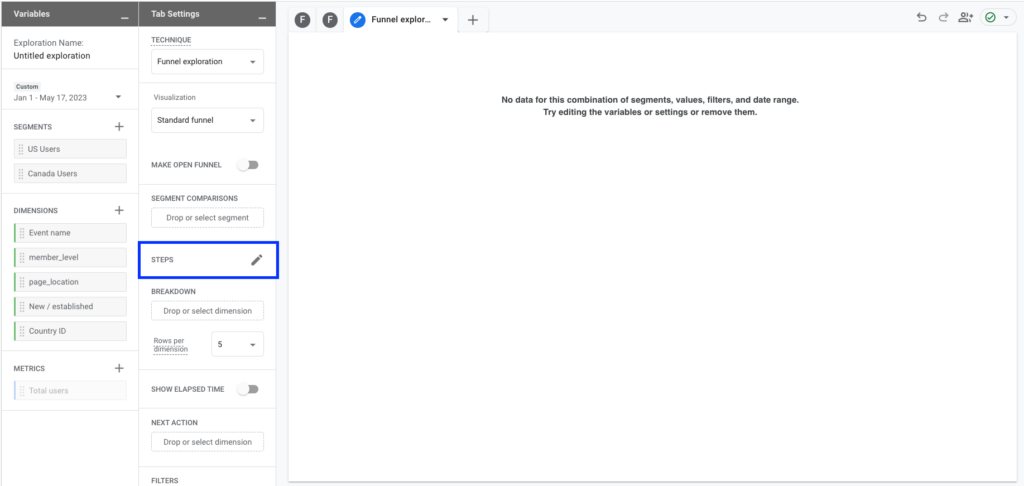Image resolution: width=1024 pixels, height=486 pixels.
Task: Minimize the Variables panel
Action: (x=122, y=16)
